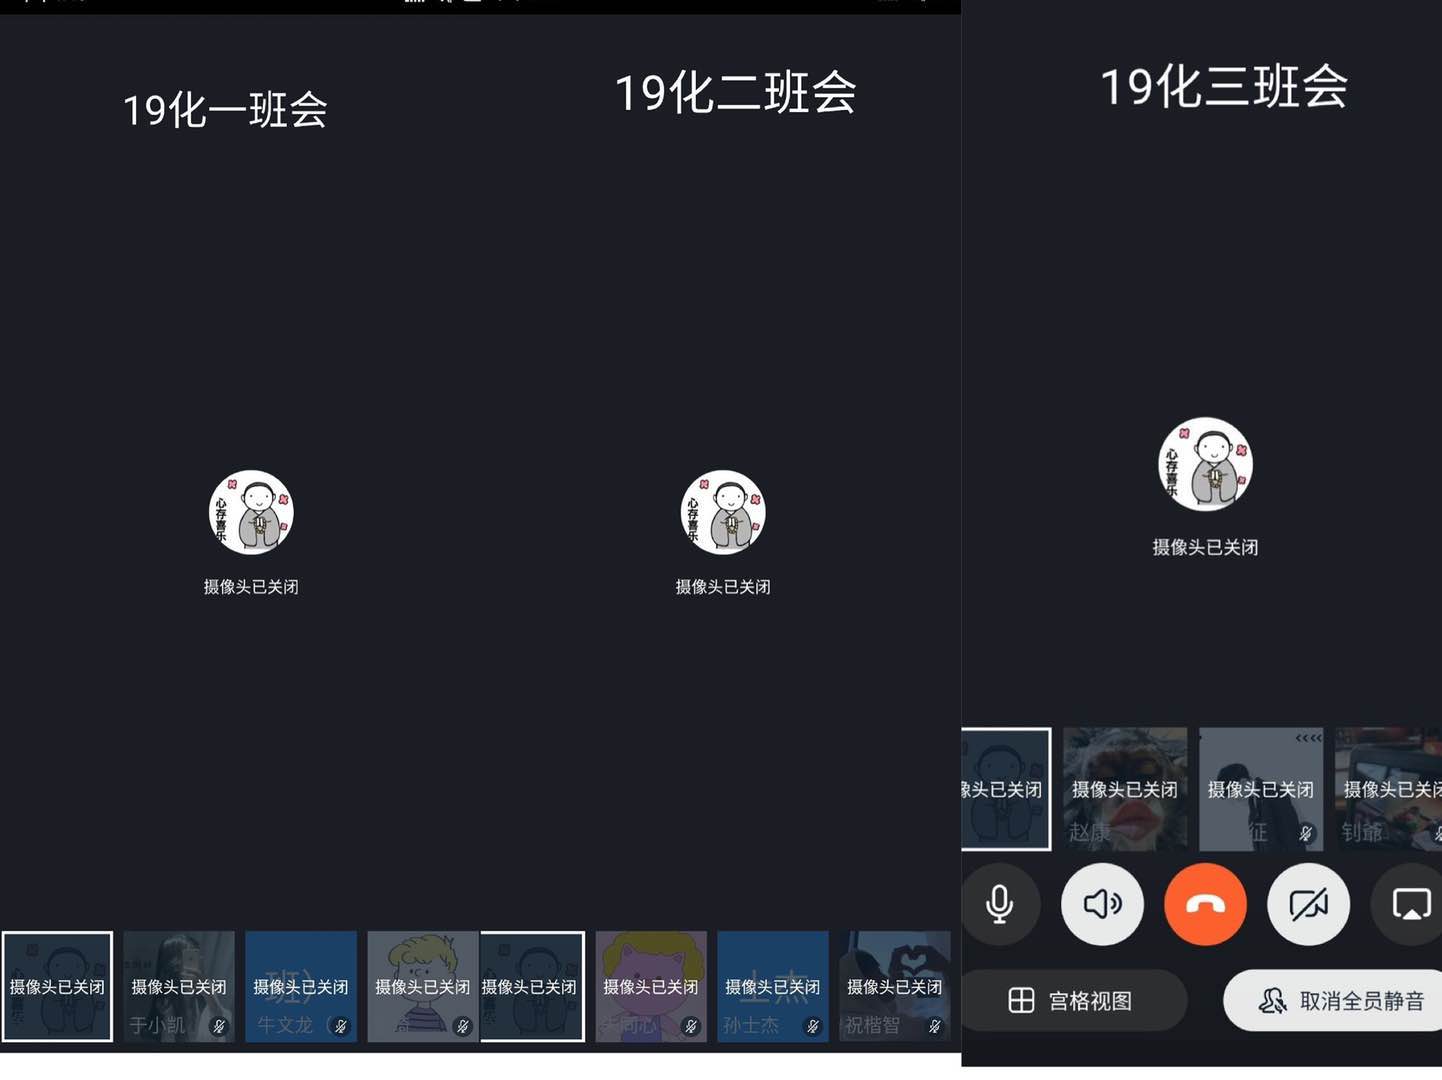Select the blond cartoon boy thumbnail
The image size is (1442, 1080).
point(422,986)
